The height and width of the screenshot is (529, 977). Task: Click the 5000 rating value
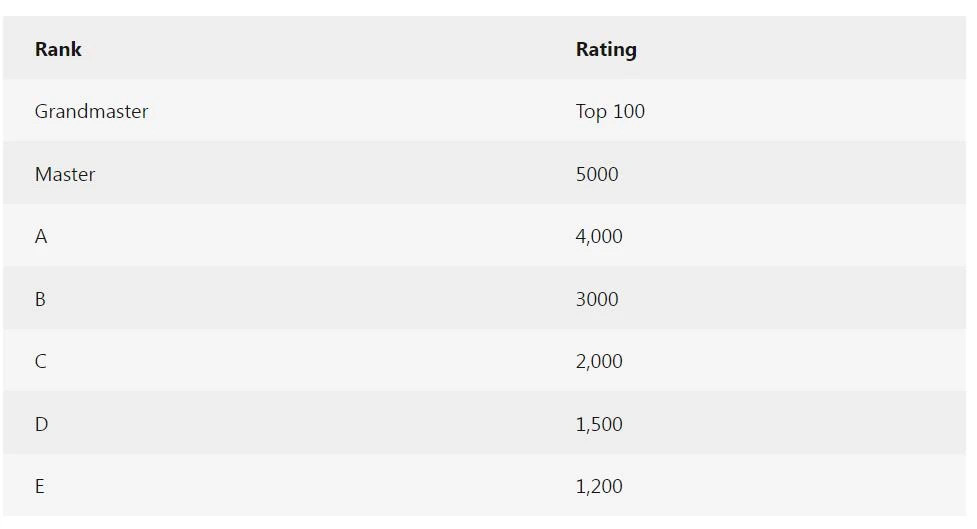(x=597, y=174)
